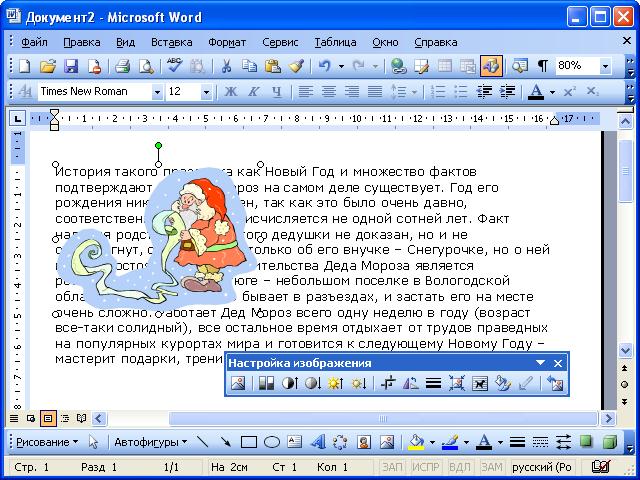The height and width of the screenshot is (480, 640).
Task: Toggle Bold formatting Ж
Action: click(231, 92)
